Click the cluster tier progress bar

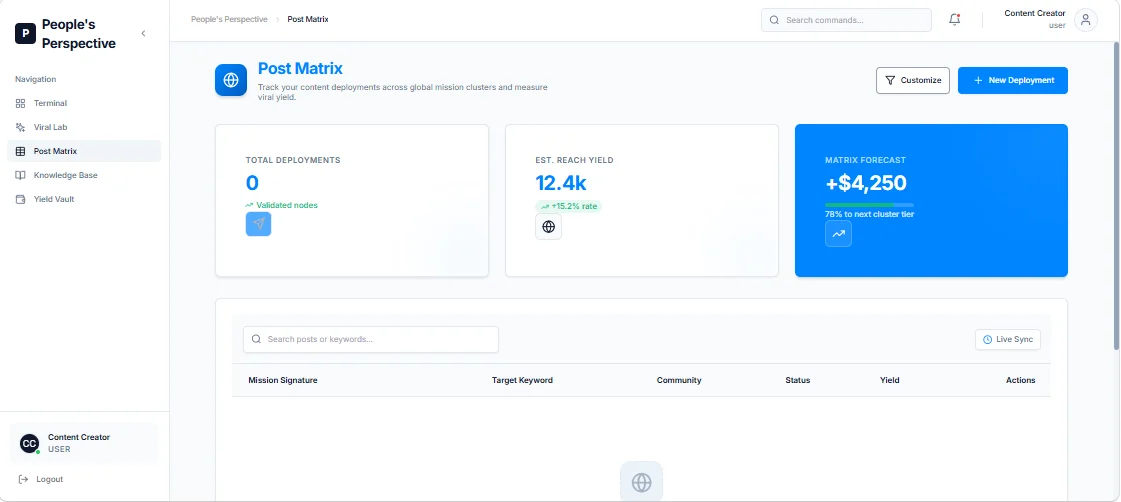point(869,205)
